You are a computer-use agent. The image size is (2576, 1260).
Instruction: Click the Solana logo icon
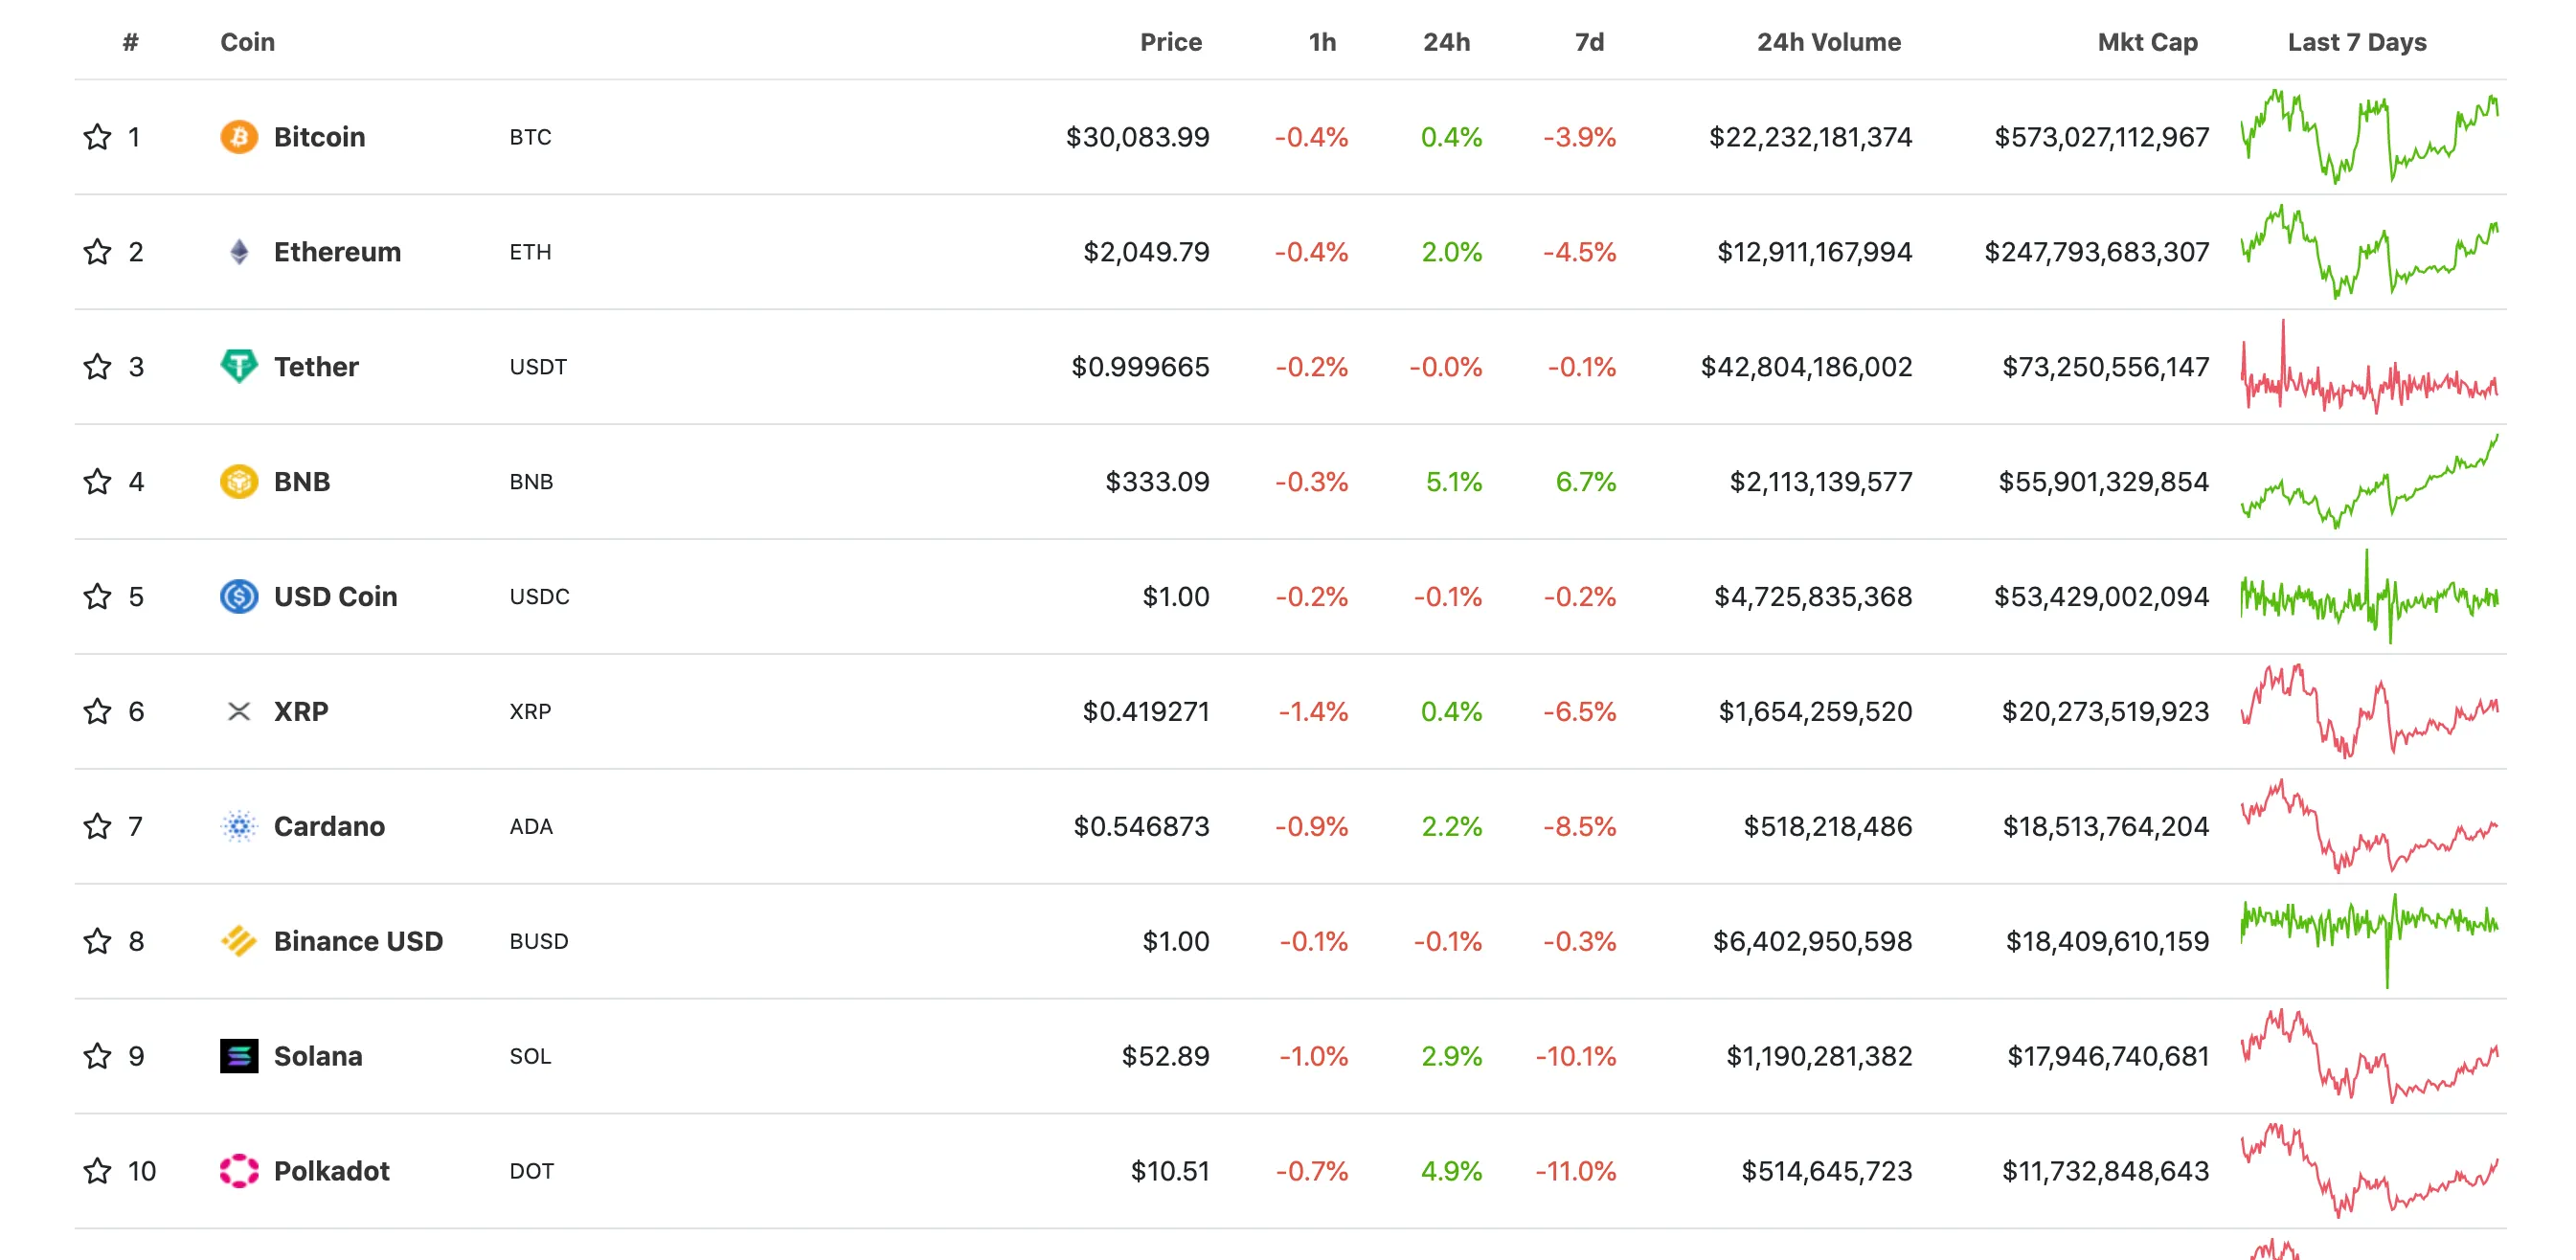238,1056
